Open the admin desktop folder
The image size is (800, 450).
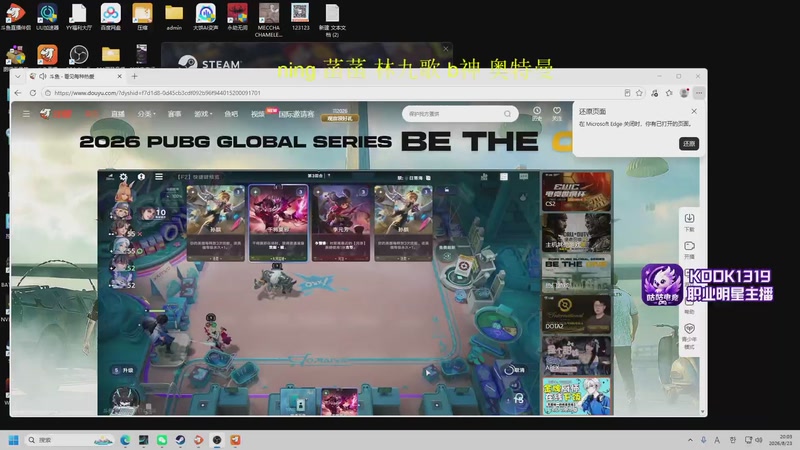point(174,17)
